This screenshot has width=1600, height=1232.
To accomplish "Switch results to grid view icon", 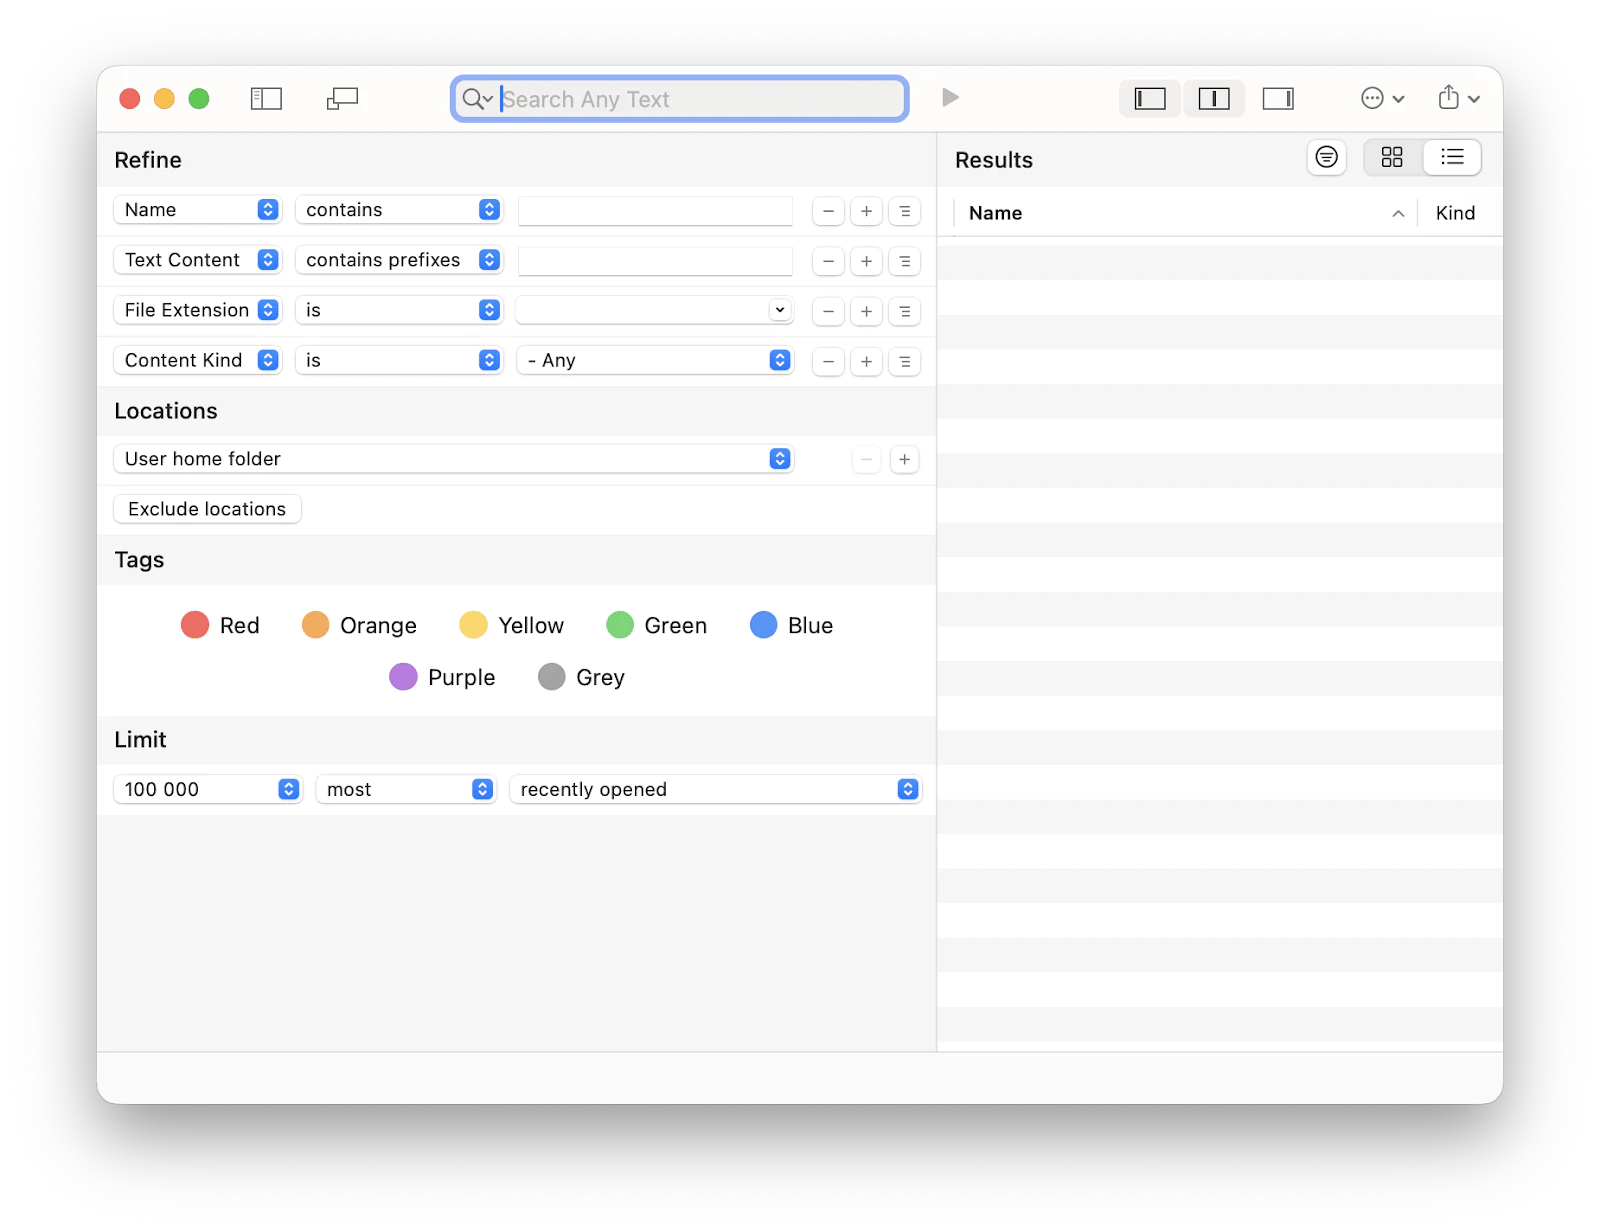I will (x=1392, y=157).
